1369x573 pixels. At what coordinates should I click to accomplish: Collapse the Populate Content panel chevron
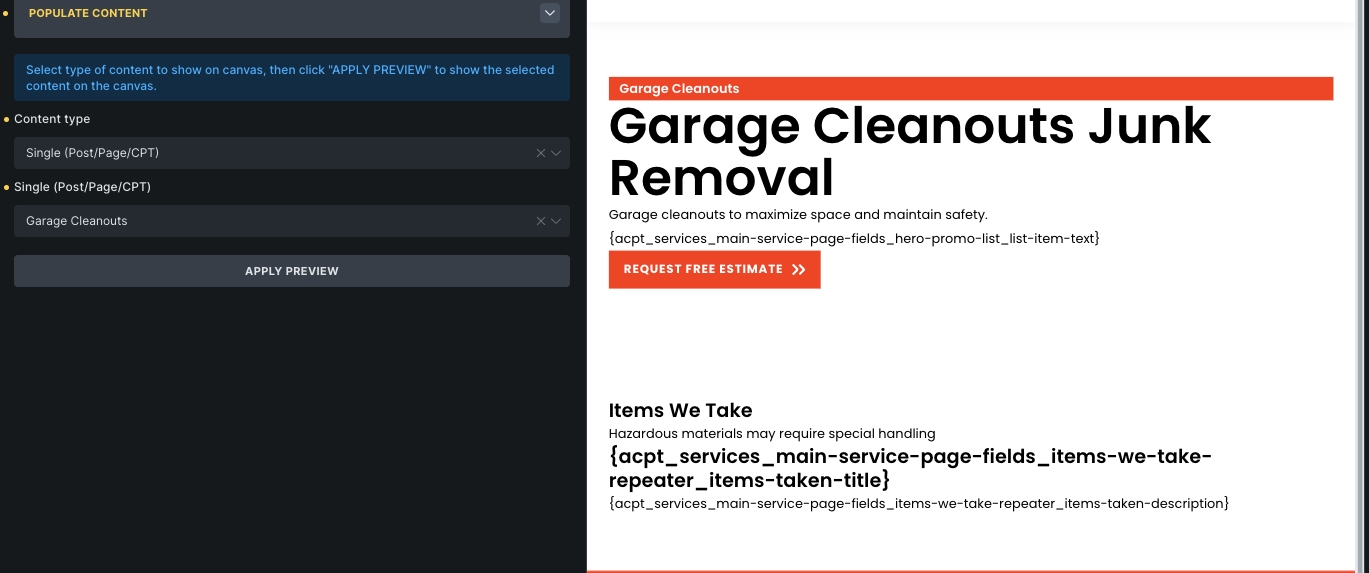pyautogui.click(x=549, y=13)
